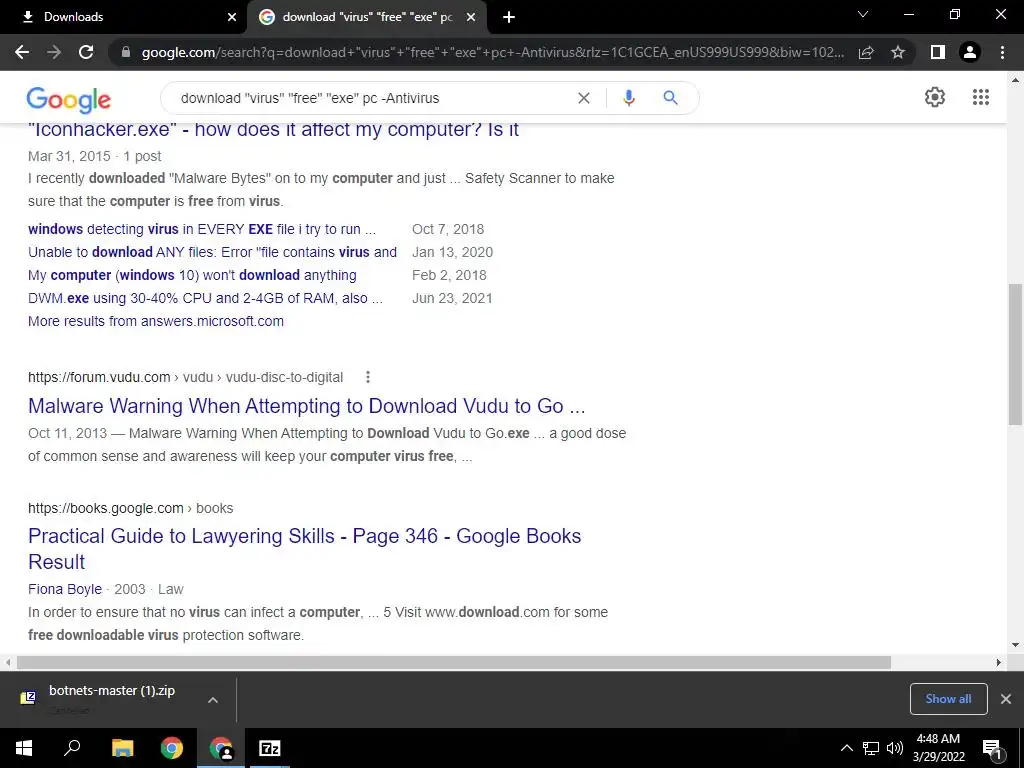
Task: Go back with the browser back arrow
Action: tap(22, 52)
